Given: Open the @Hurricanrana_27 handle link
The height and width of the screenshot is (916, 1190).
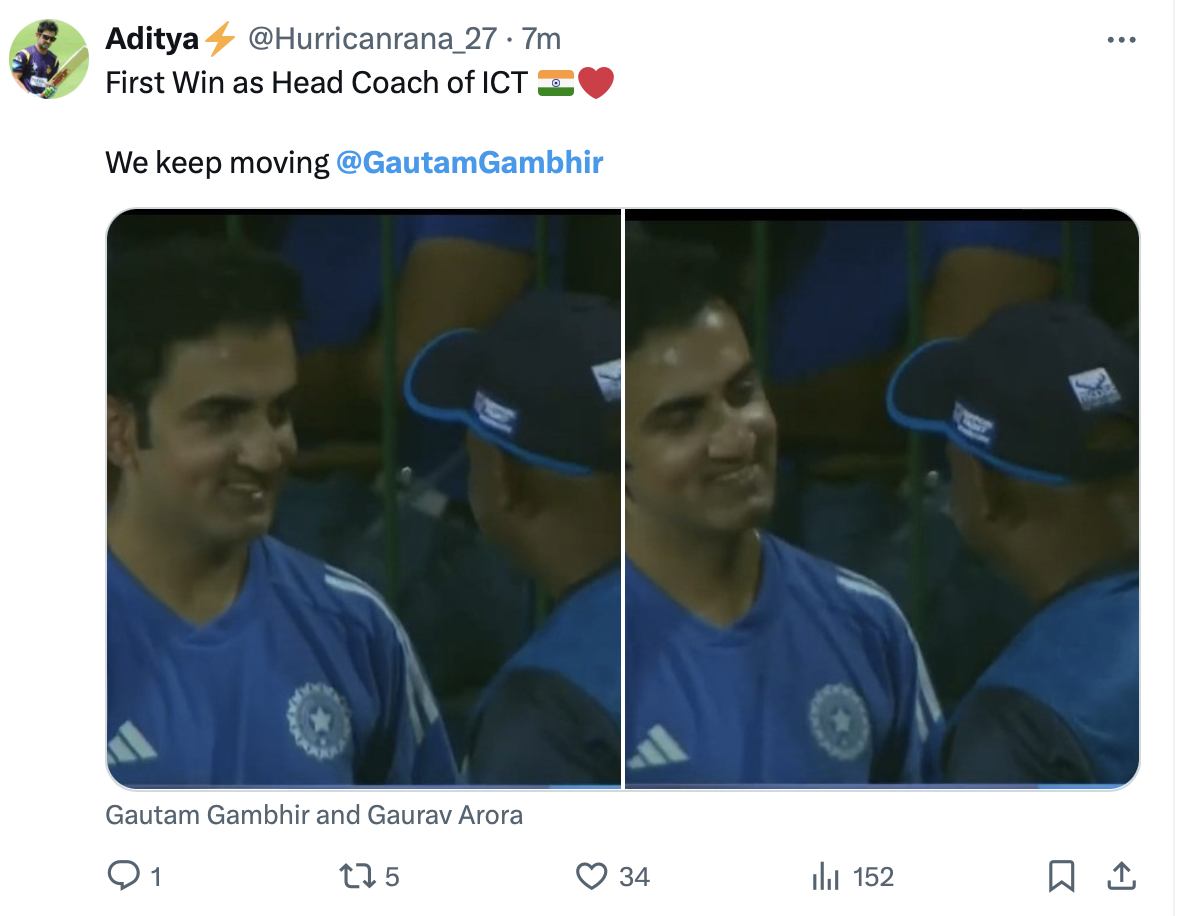Looking at the screenshot, I should coord(371,39).
